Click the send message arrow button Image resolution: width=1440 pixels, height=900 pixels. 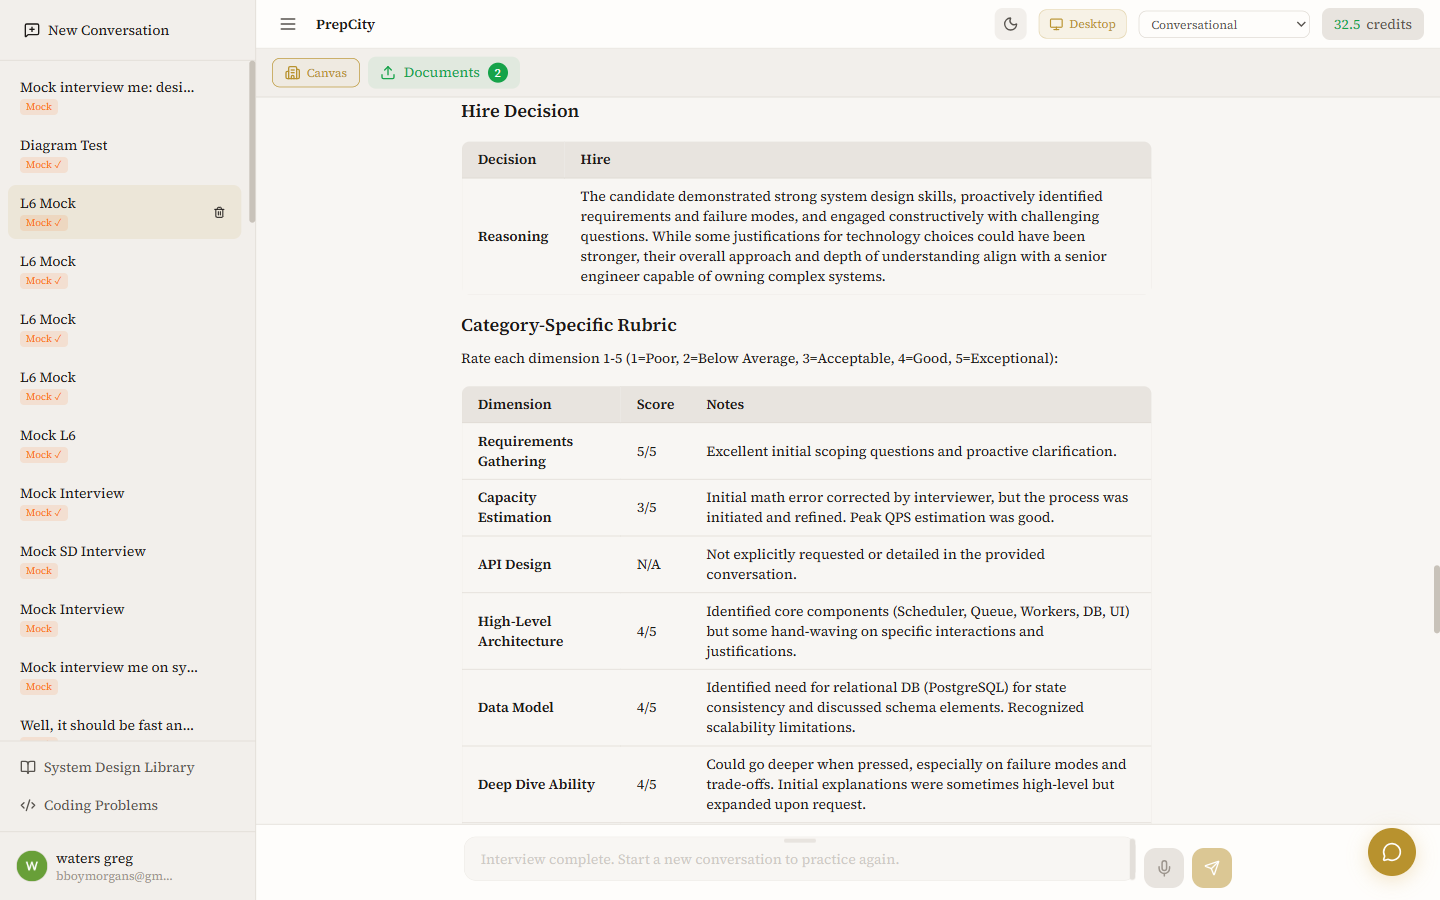(1212, 868)
